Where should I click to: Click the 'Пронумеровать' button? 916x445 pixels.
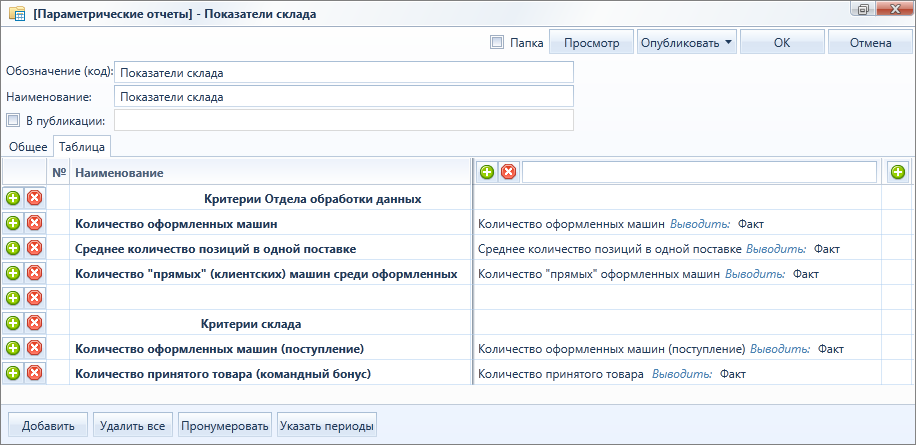point(225,426)
